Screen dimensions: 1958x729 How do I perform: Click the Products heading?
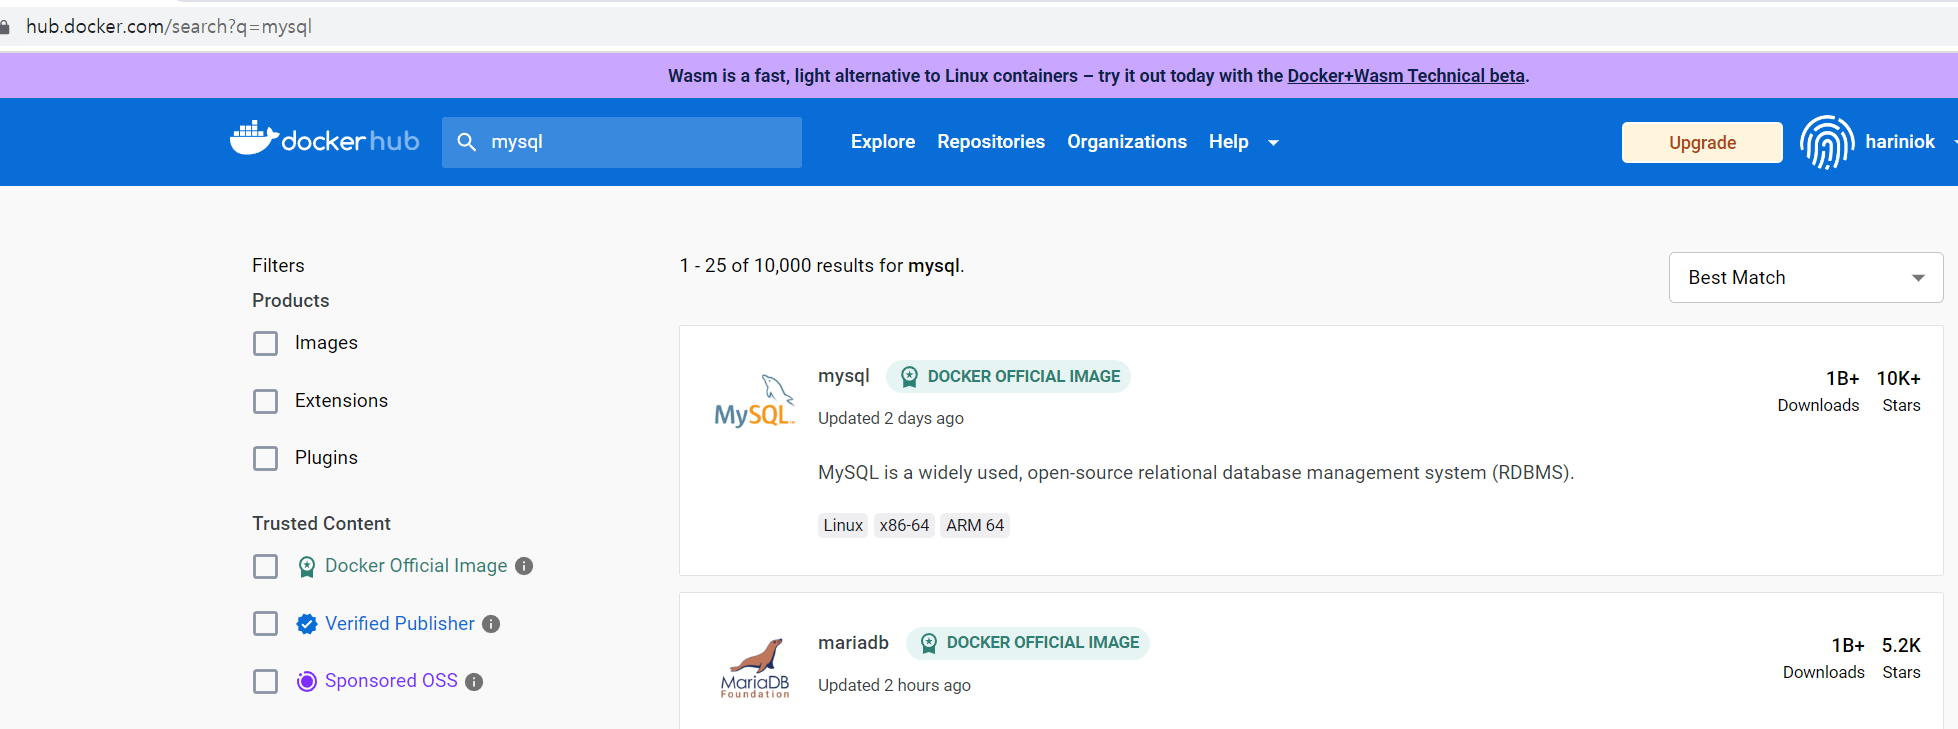[290, 301]
